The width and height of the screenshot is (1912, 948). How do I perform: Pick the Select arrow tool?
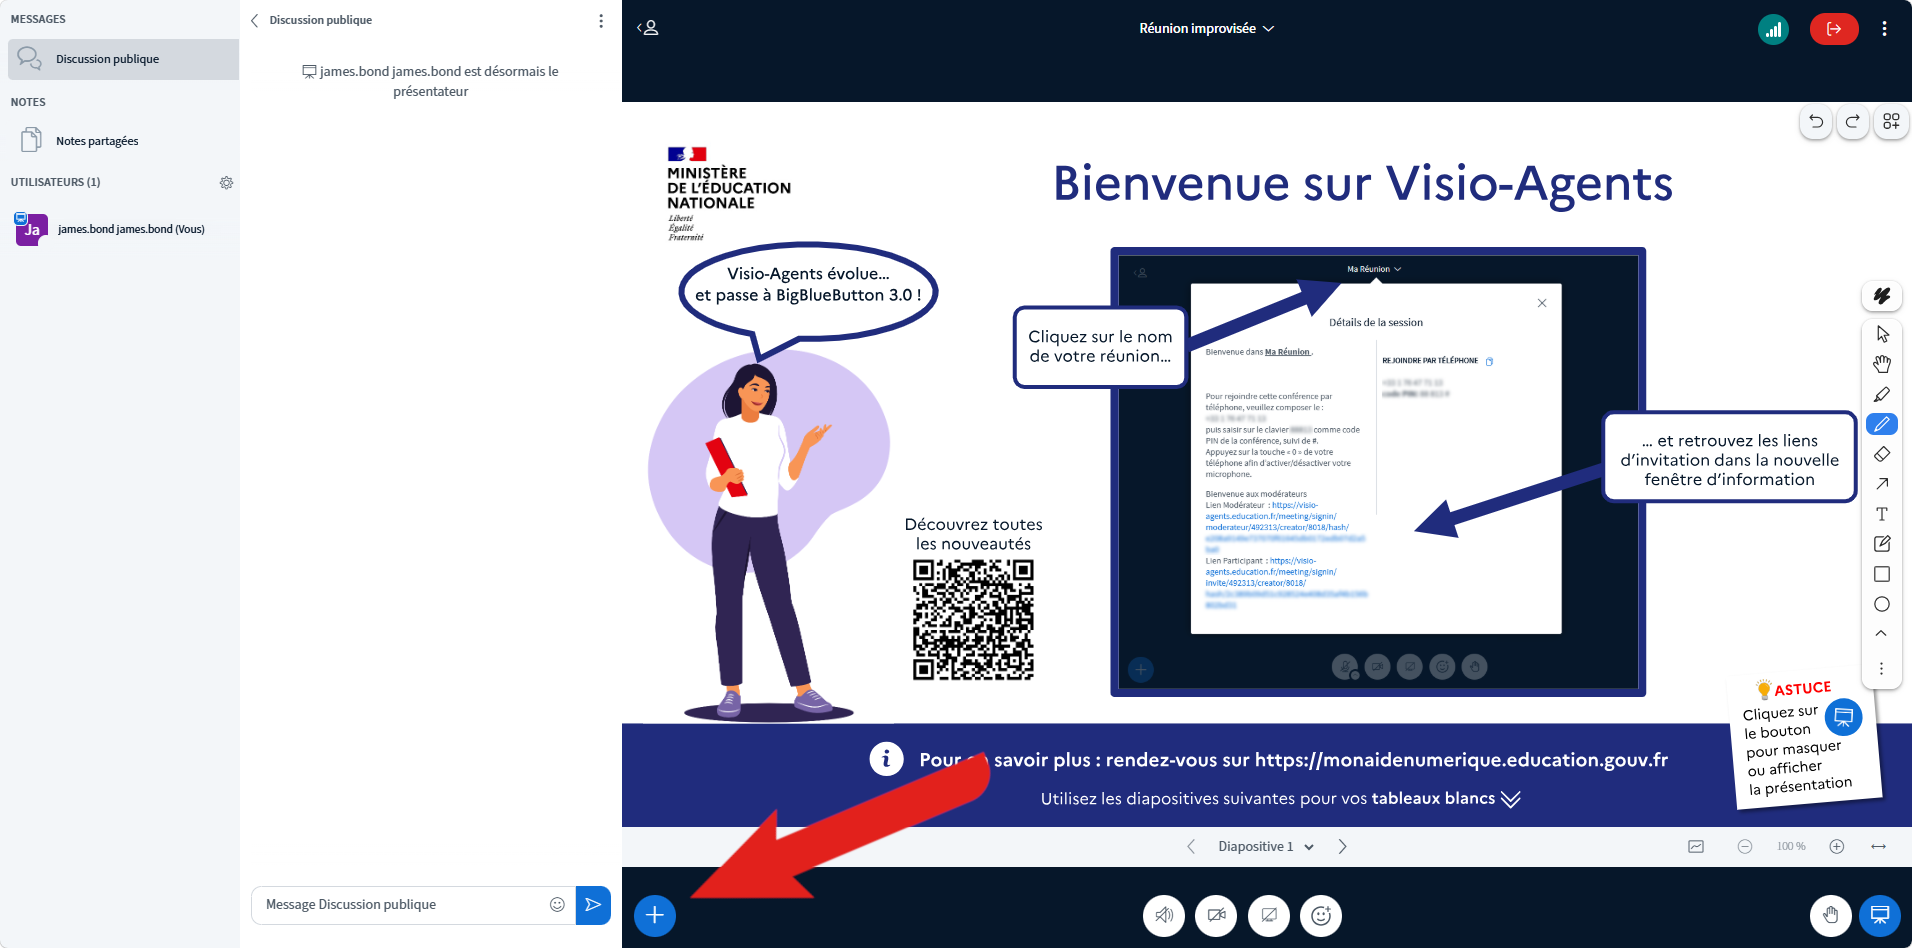[1882, 334]
